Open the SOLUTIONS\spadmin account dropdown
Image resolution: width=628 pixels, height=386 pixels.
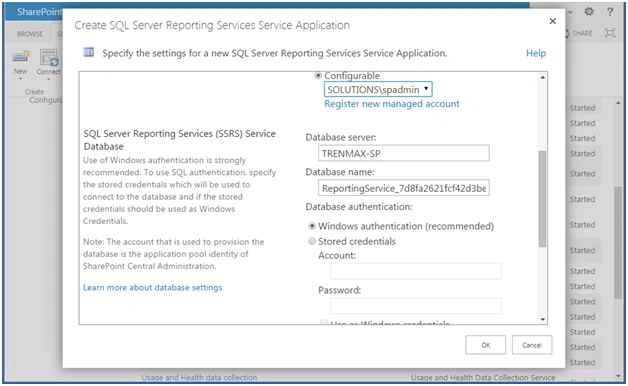(378, 90)
